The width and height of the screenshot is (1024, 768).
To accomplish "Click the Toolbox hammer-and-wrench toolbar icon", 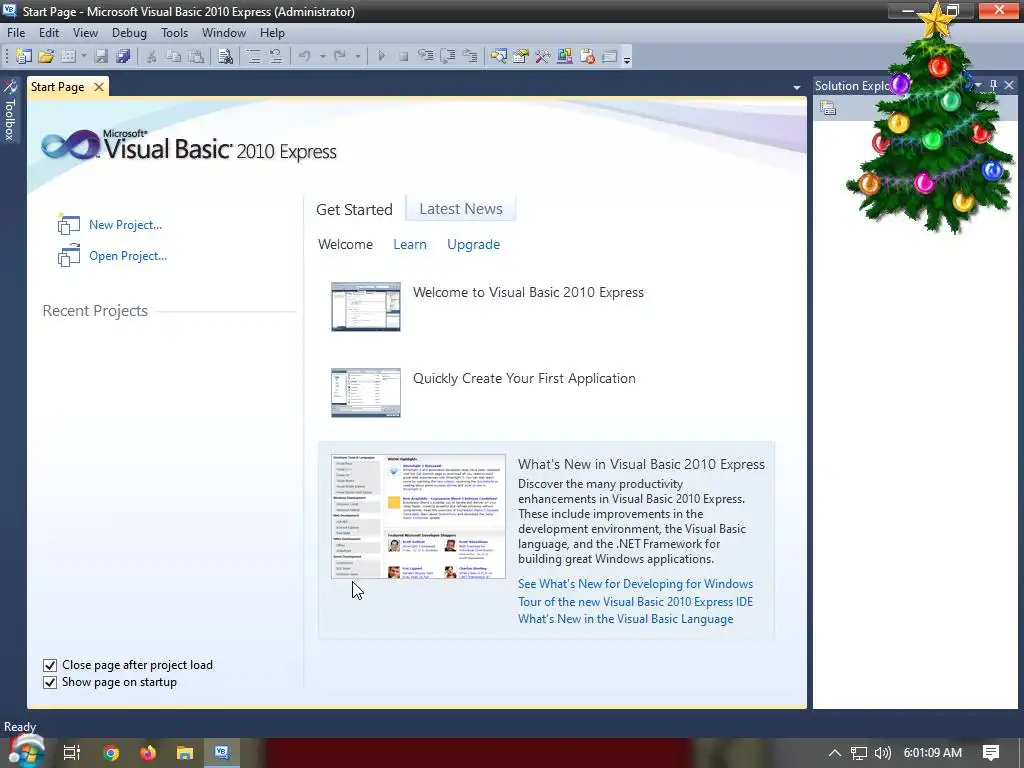I will point(543,57).
